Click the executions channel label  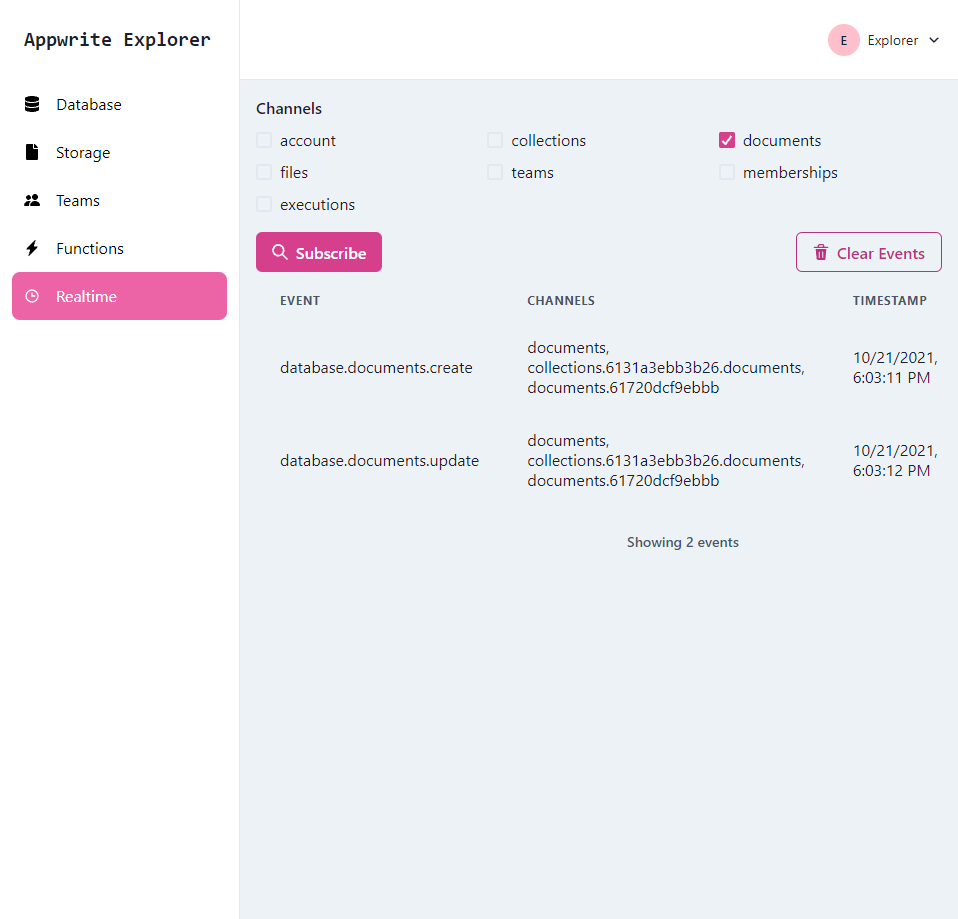pos(317,205)
